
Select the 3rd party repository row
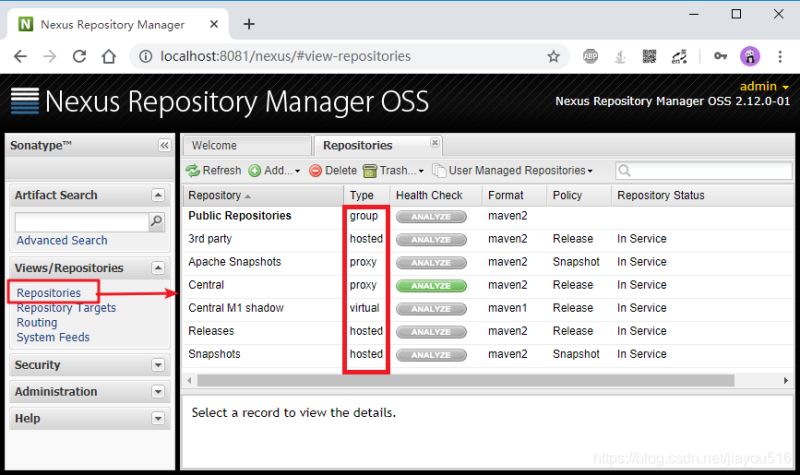[487, 239]
